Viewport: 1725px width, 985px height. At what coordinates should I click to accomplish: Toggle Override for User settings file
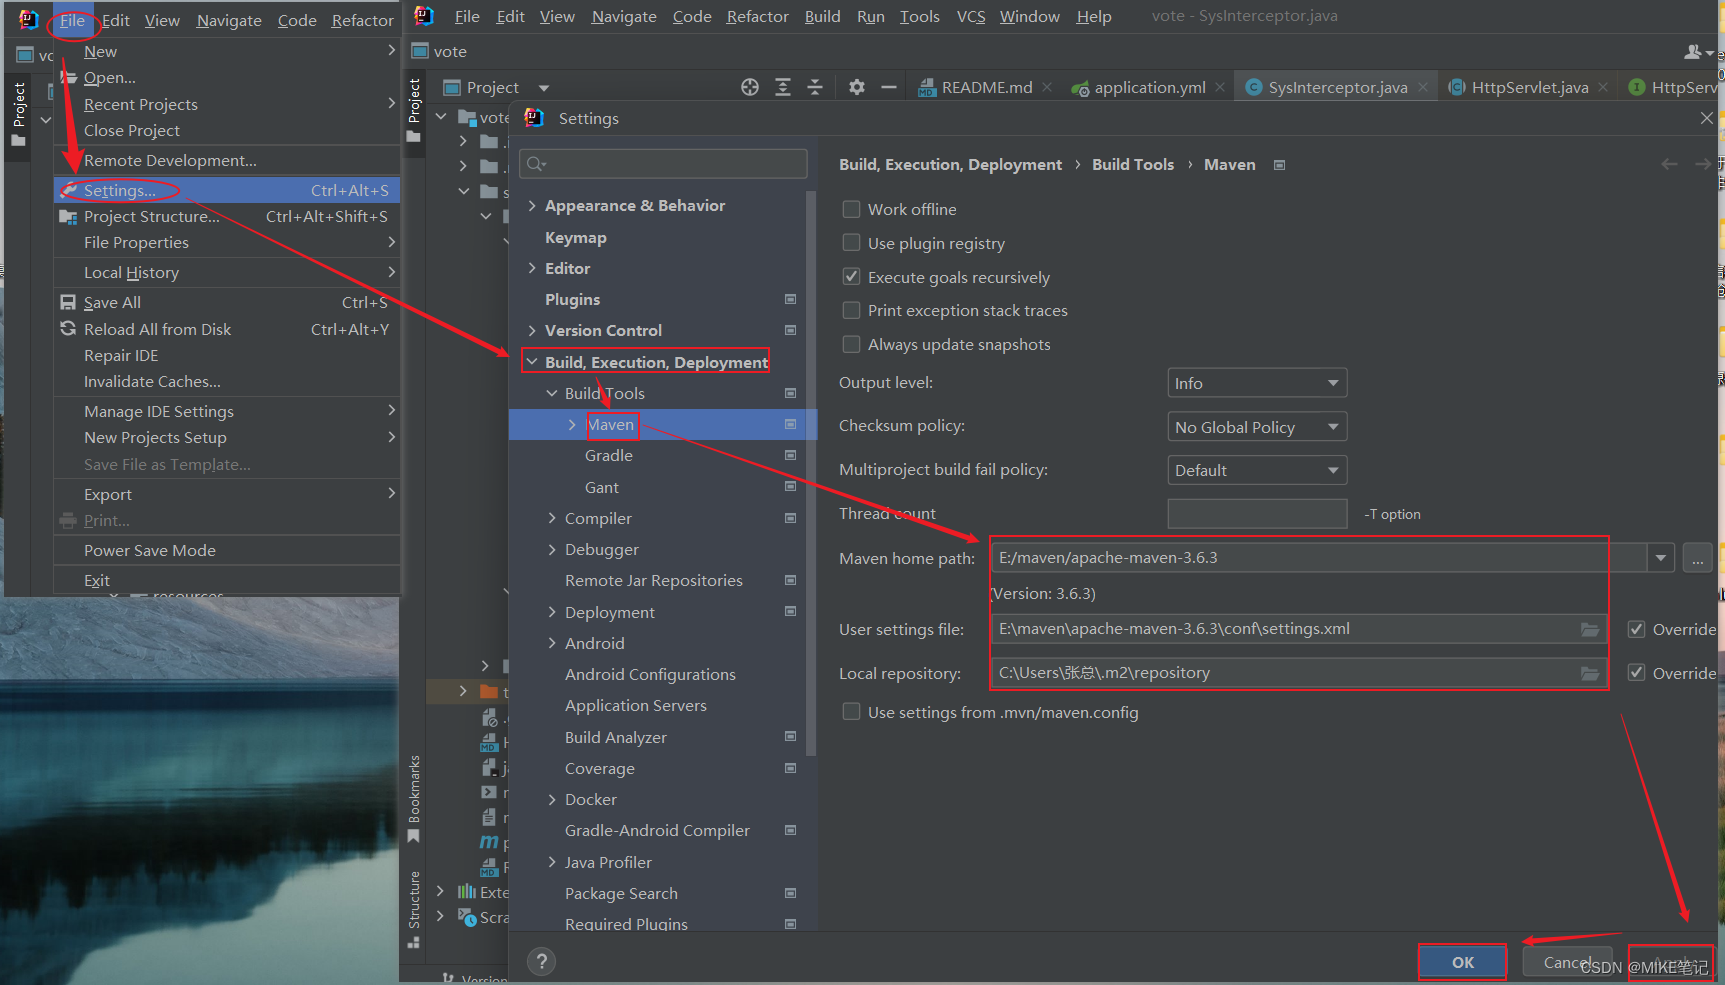coord(1636,629)
